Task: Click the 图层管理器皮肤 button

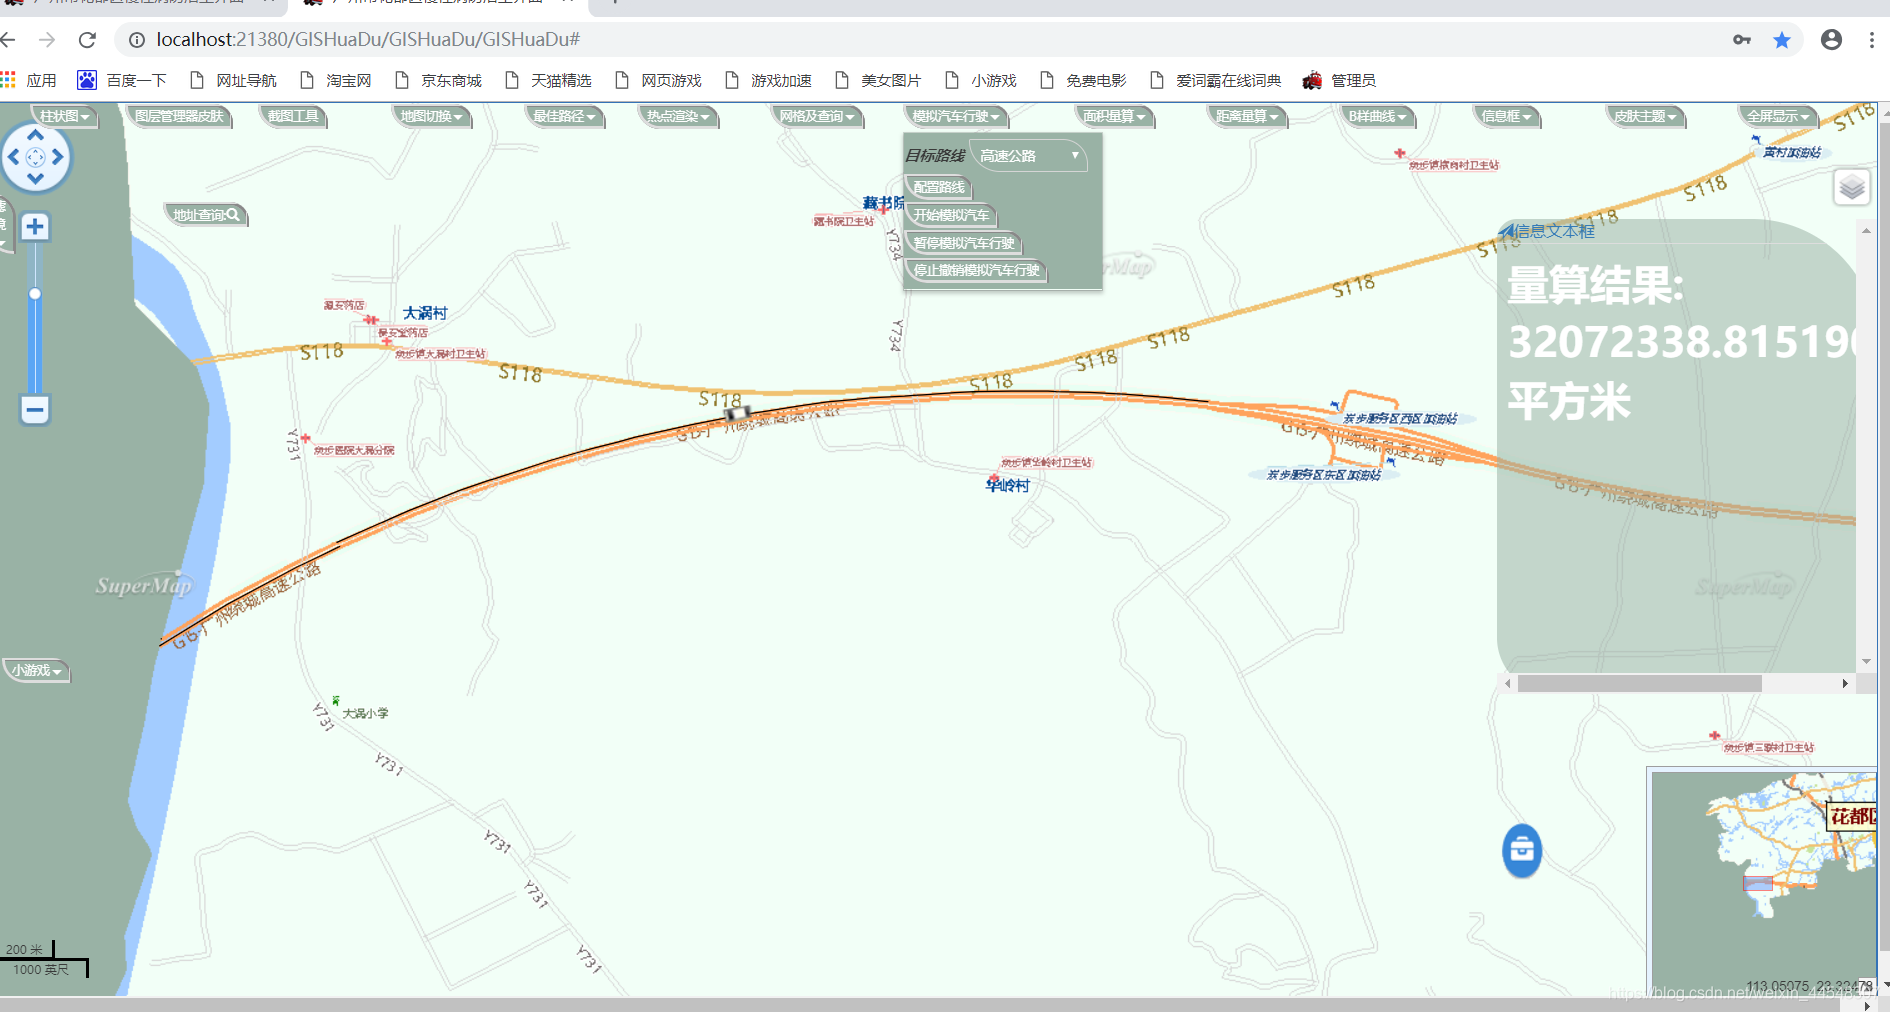Action: 180,117
